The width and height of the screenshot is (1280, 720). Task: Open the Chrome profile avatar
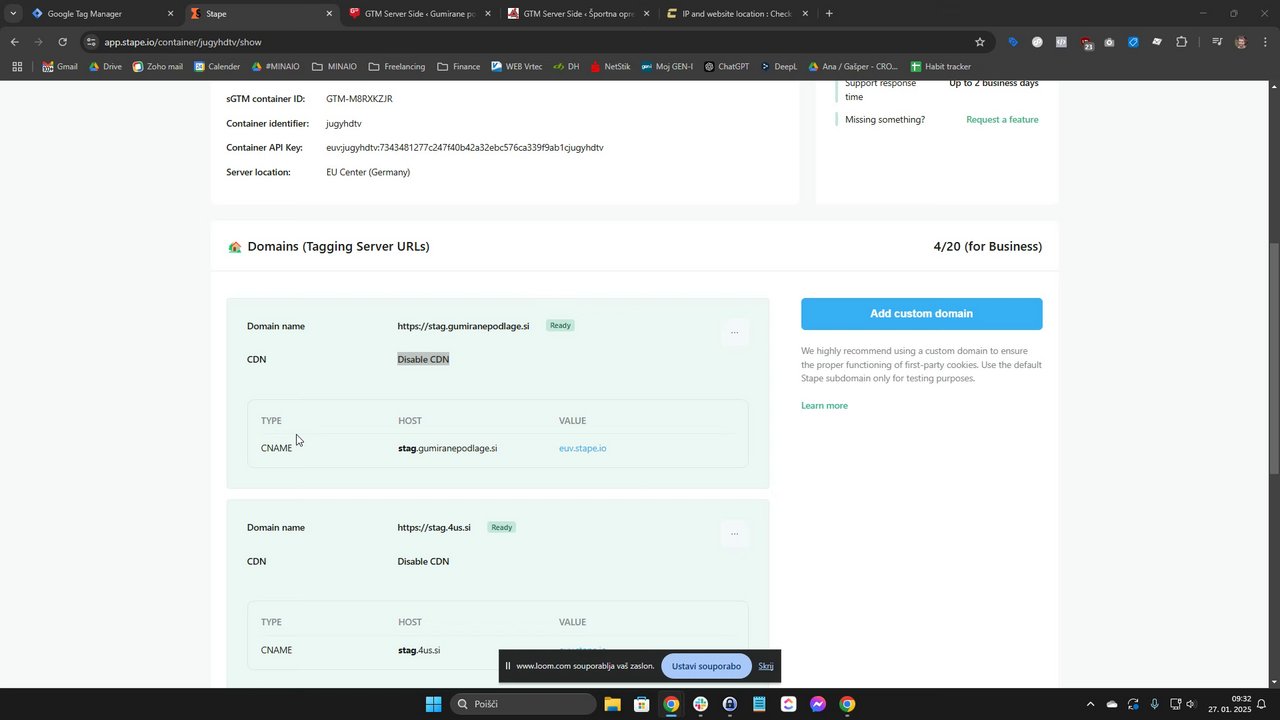click(x=1241, y=42)
